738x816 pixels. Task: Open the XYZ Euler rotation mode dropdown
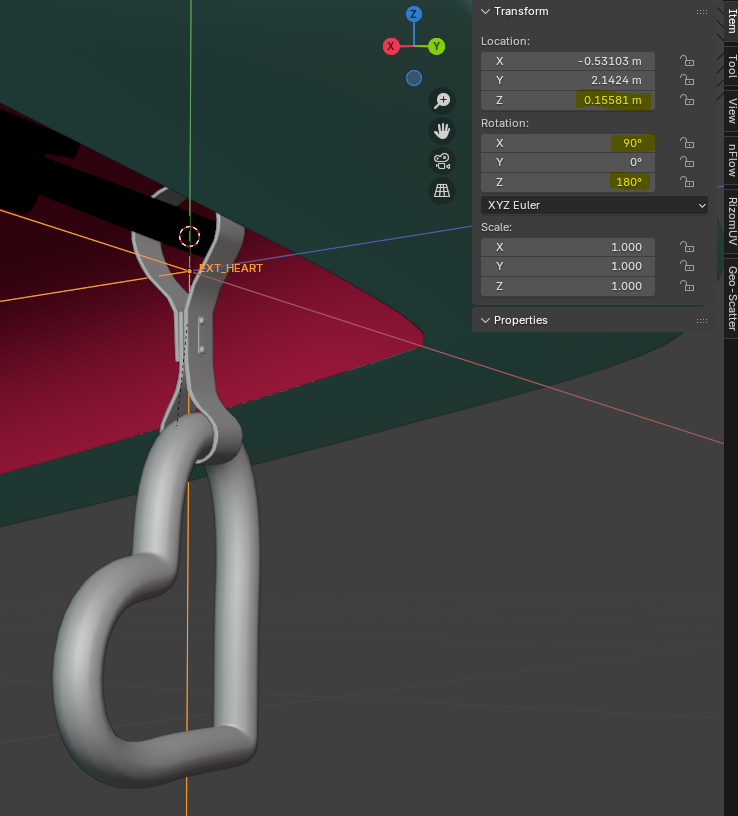coord(595,205)
